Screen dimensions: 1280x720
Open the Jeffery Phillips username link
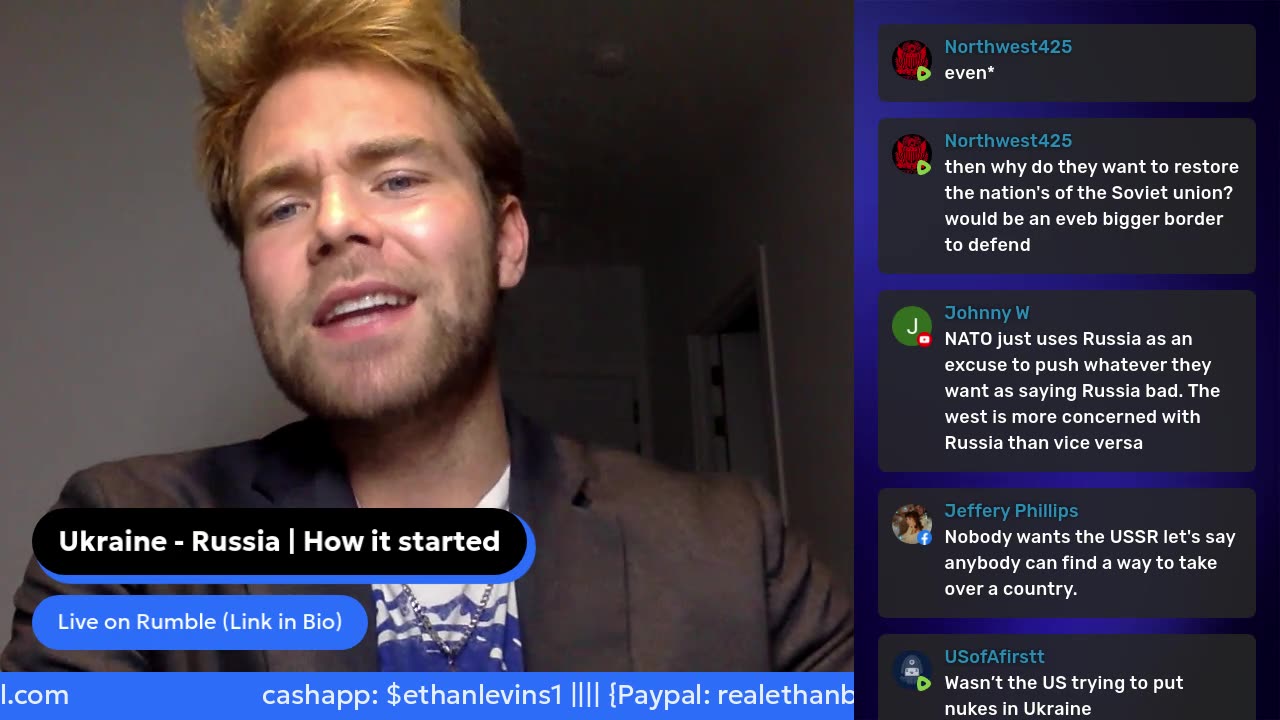coord(1011,511)
